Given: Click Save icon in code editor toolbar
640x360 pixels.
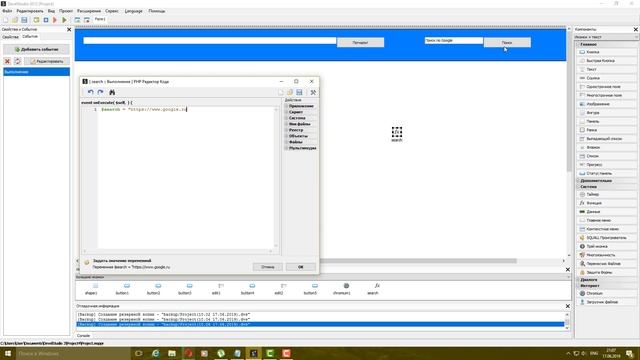Looking at the screenshot, I should click(299, 92).
